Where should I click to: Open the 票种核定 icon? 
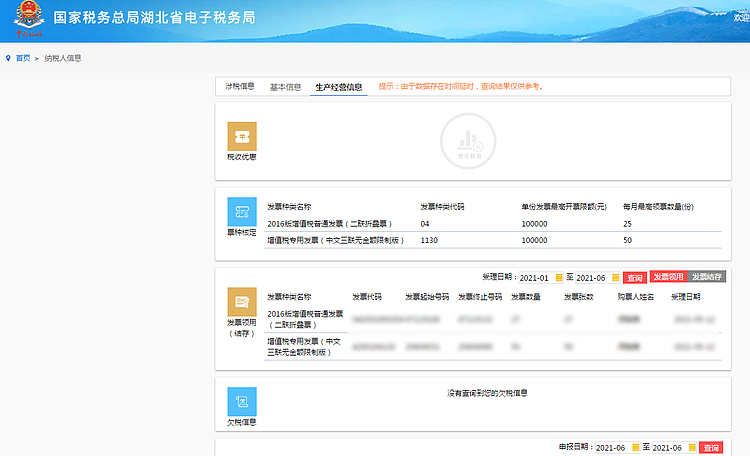242,211
